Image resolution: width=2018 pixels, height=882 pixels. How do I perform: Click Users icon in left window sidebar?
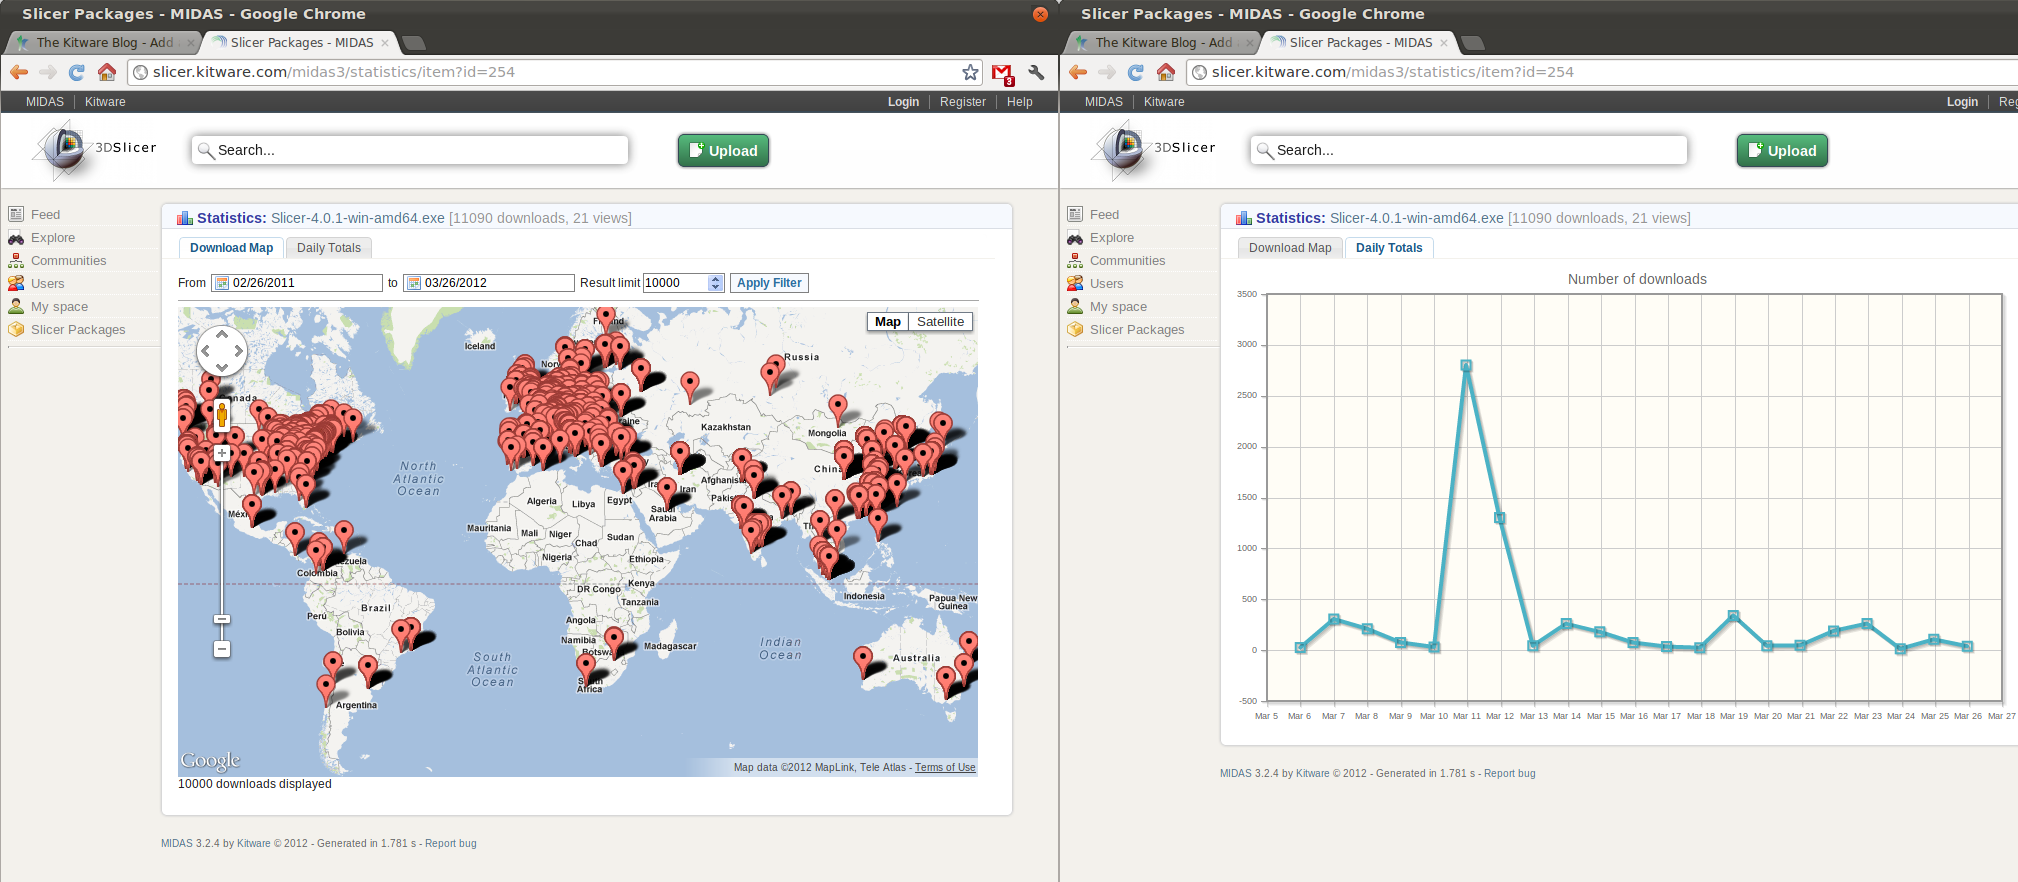pos(16,283)
